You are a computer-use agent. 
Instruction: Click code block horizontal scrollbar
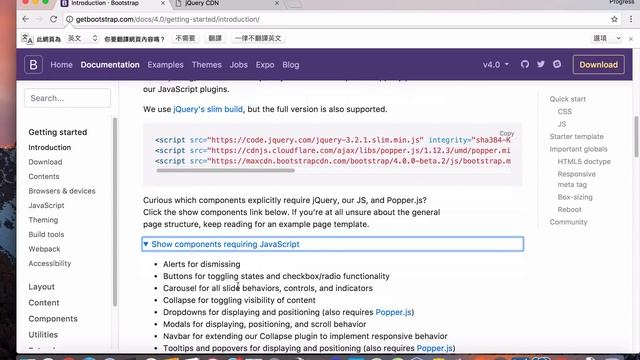225,171
